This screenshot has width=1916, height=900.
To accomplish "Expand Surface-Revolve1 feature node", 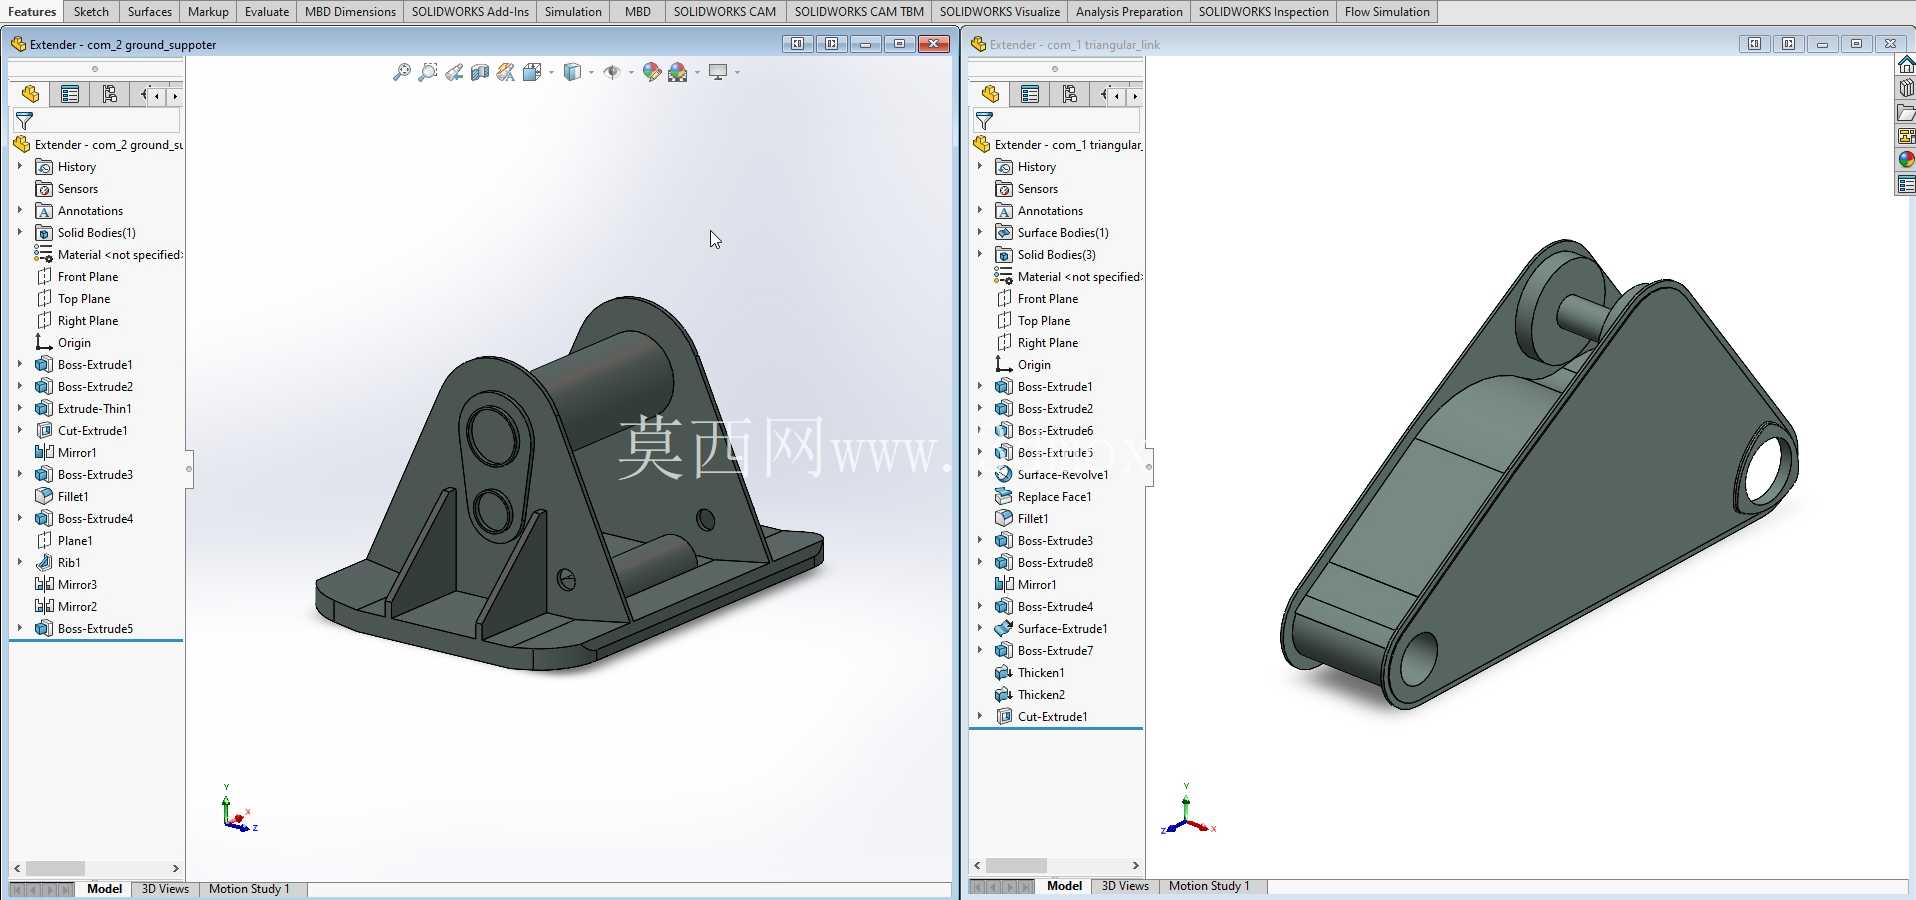I will click(x=980, y=474).
